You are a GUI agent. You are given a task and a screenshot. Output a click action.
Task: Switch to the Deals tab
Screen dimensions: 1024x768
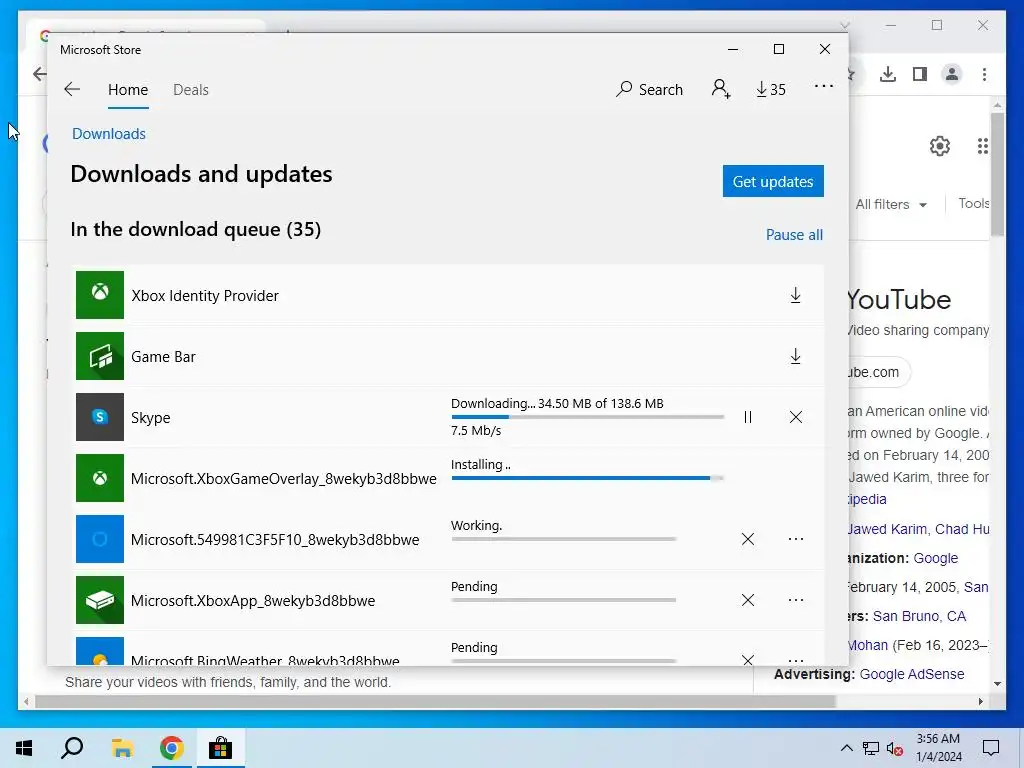pyautogui.click(x=191, y=89)
